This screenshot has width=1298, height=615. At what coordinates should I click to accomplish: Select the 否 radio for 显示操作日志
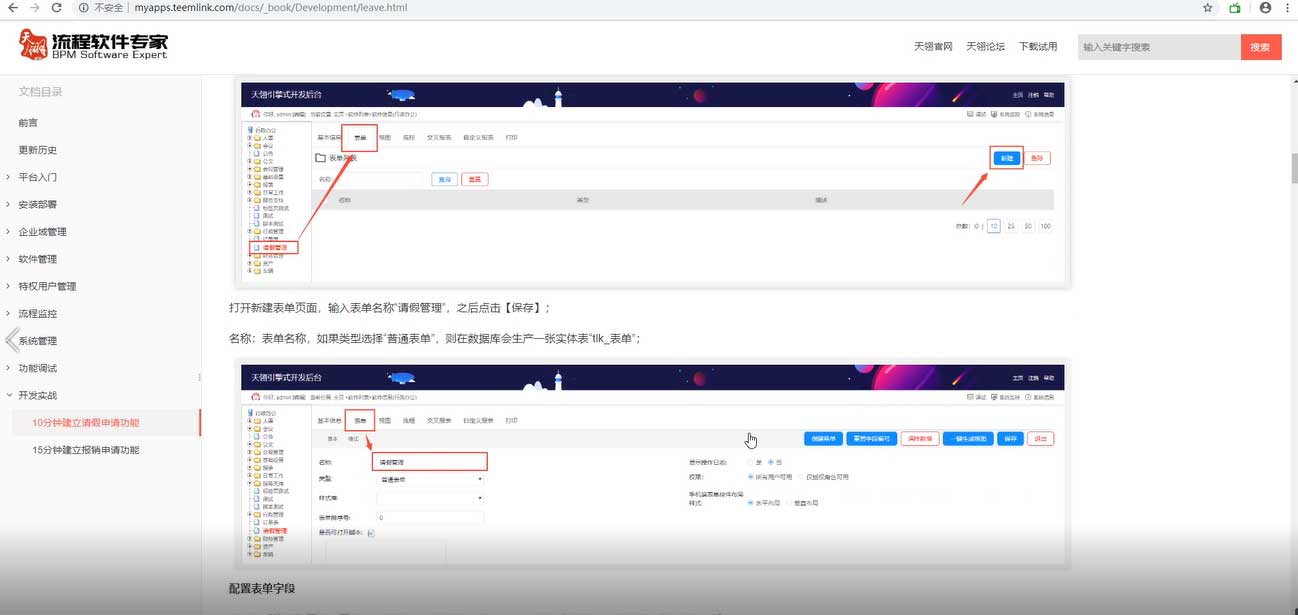772,460
